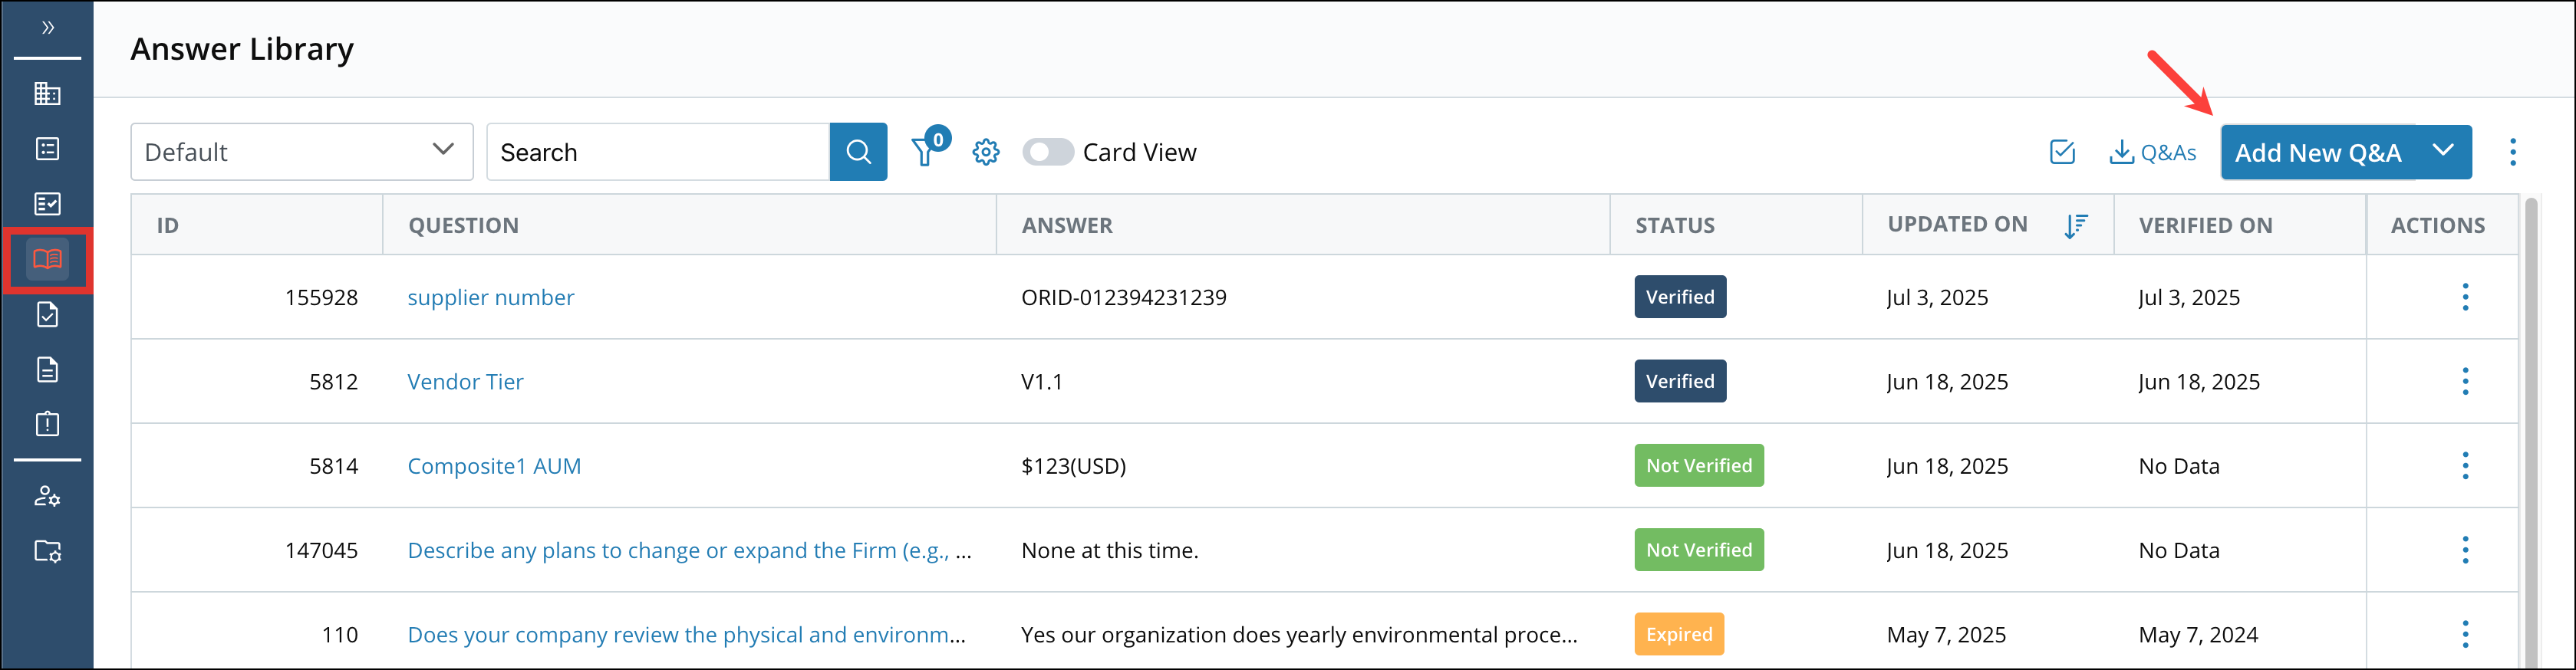Select the checklist icon in the left sidebar
2576x670 pixels.
point(47,202)
